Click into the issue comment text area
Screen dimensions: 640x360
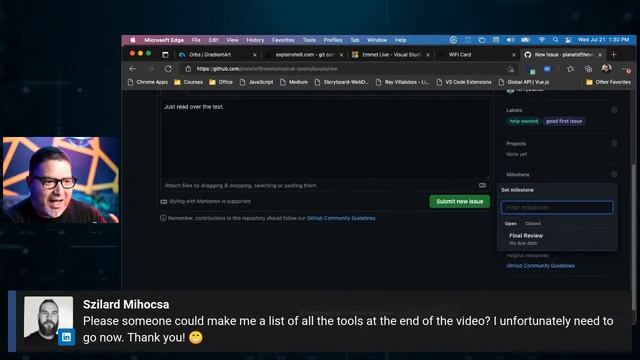325,138
